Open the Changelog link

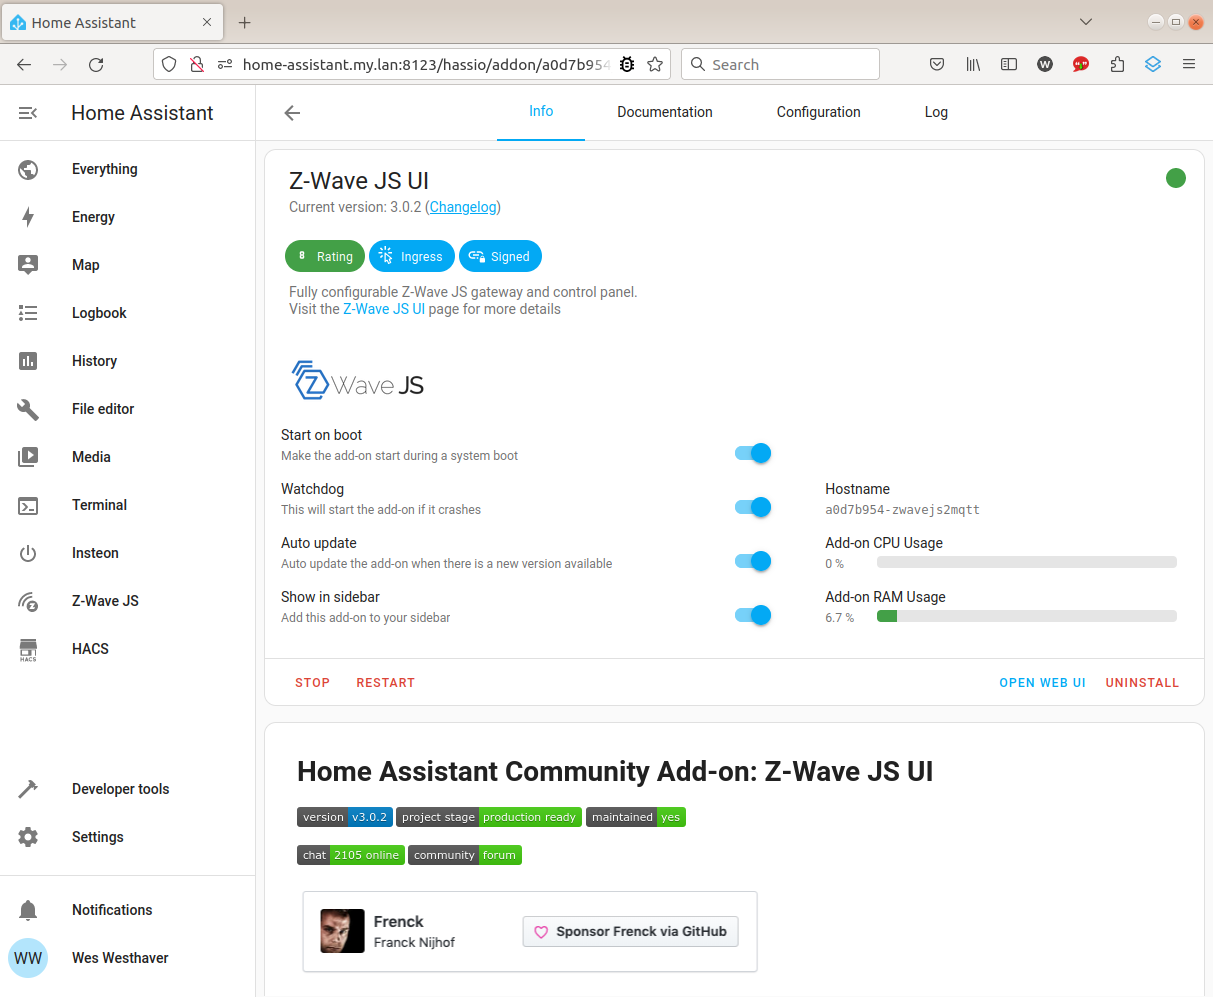(x=463, y=207)
